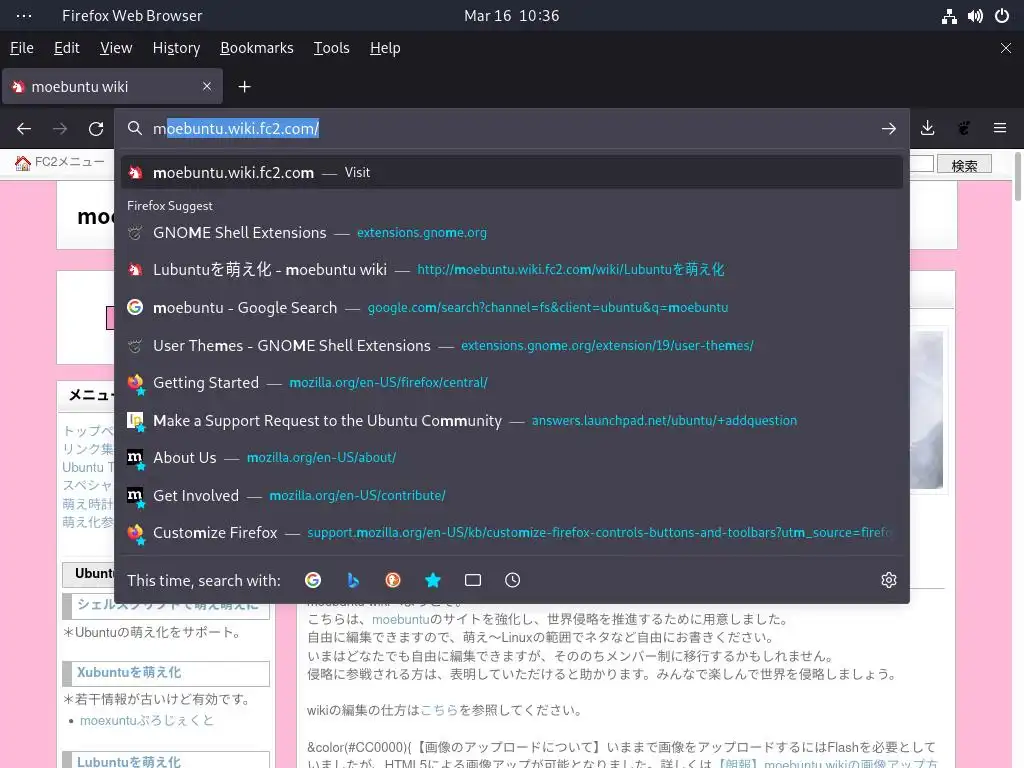Select User Themes - GNOME Shell Extensions suggestion
Image resolution: width=1024 pixels, height=768 pixels.
pyautogui.click(x=511, y=345)
